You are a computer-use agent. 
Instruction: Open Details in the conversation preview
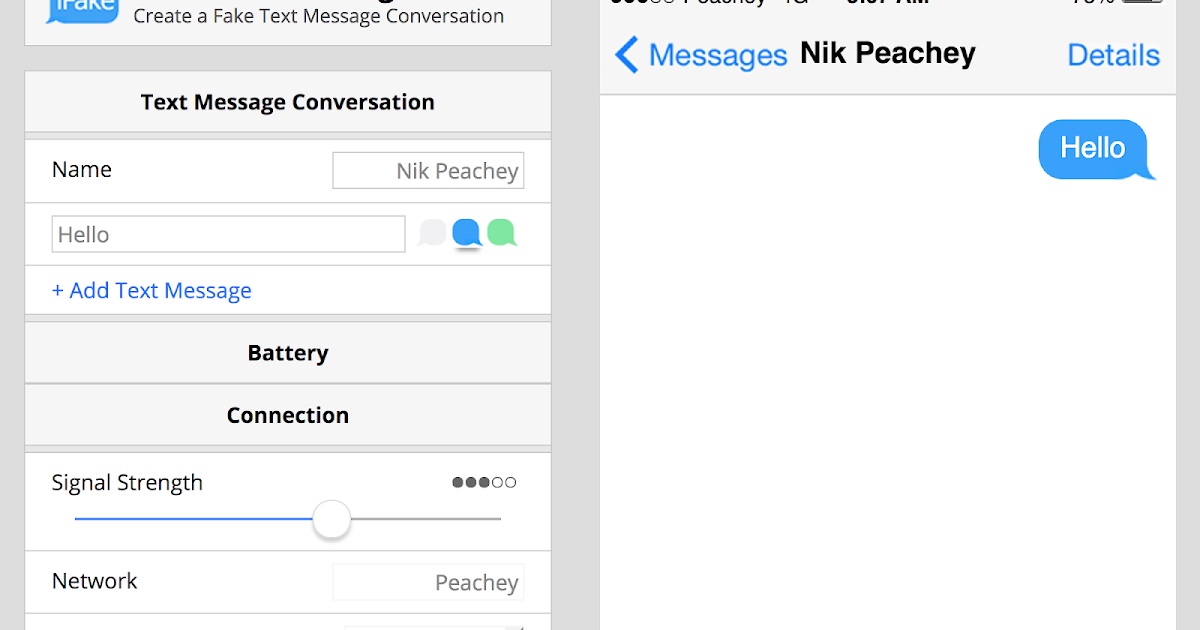point(1113,55)
